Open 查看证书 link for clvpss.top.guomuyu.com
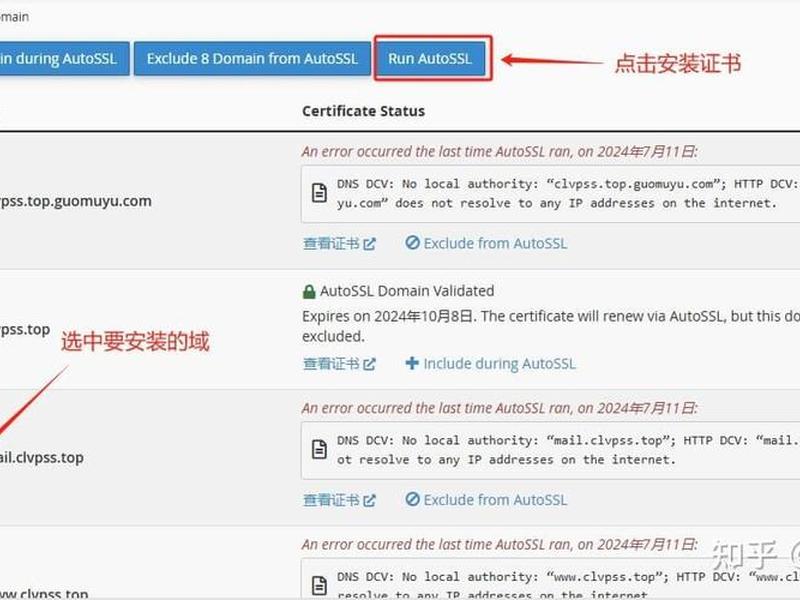 [x=339, y=244]
